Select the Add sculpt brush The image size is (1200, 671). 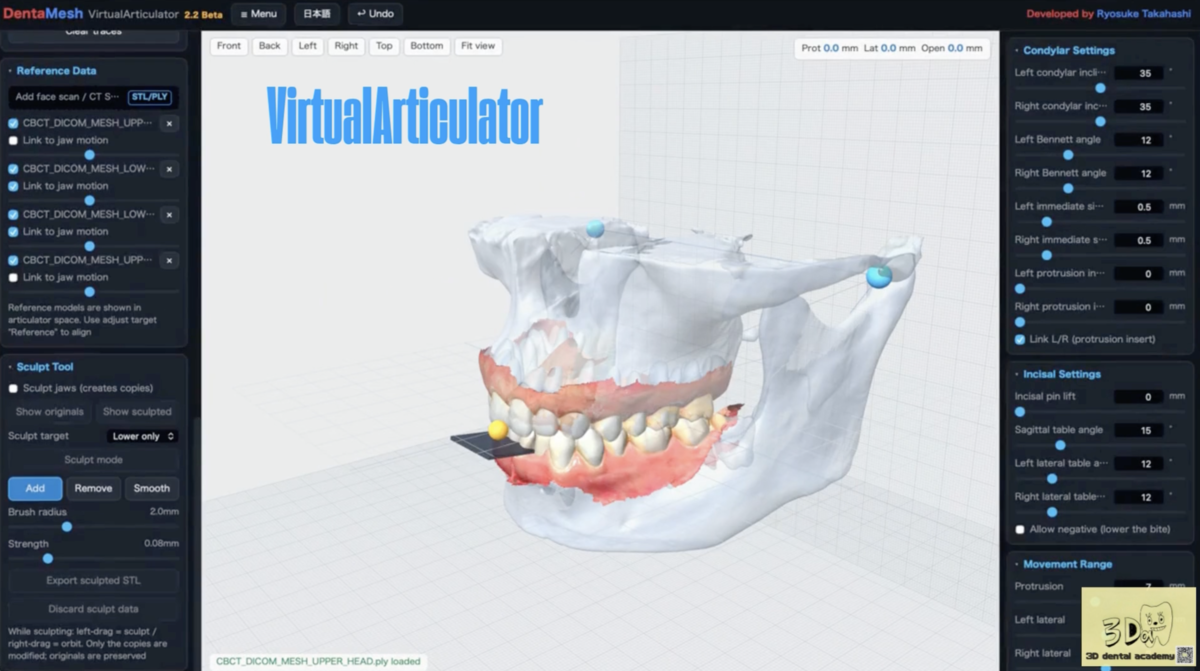pos(35,488)
